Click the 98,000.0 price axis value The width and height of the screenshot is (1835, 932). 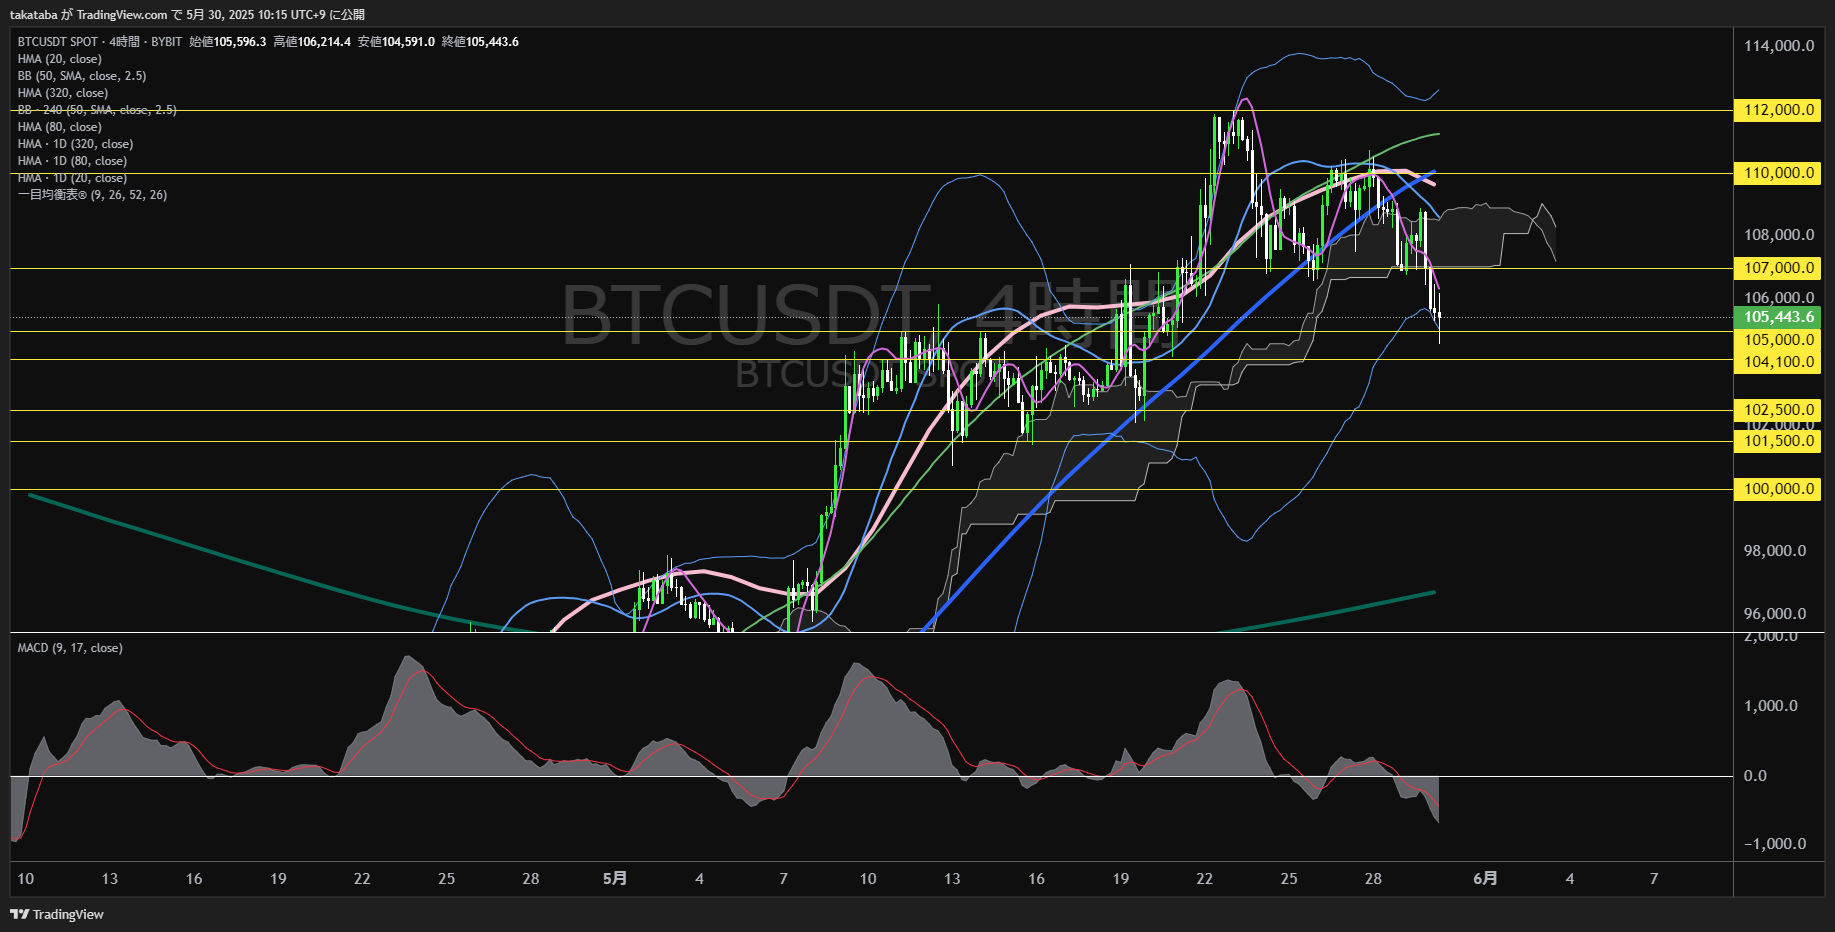pos(1775,551)
